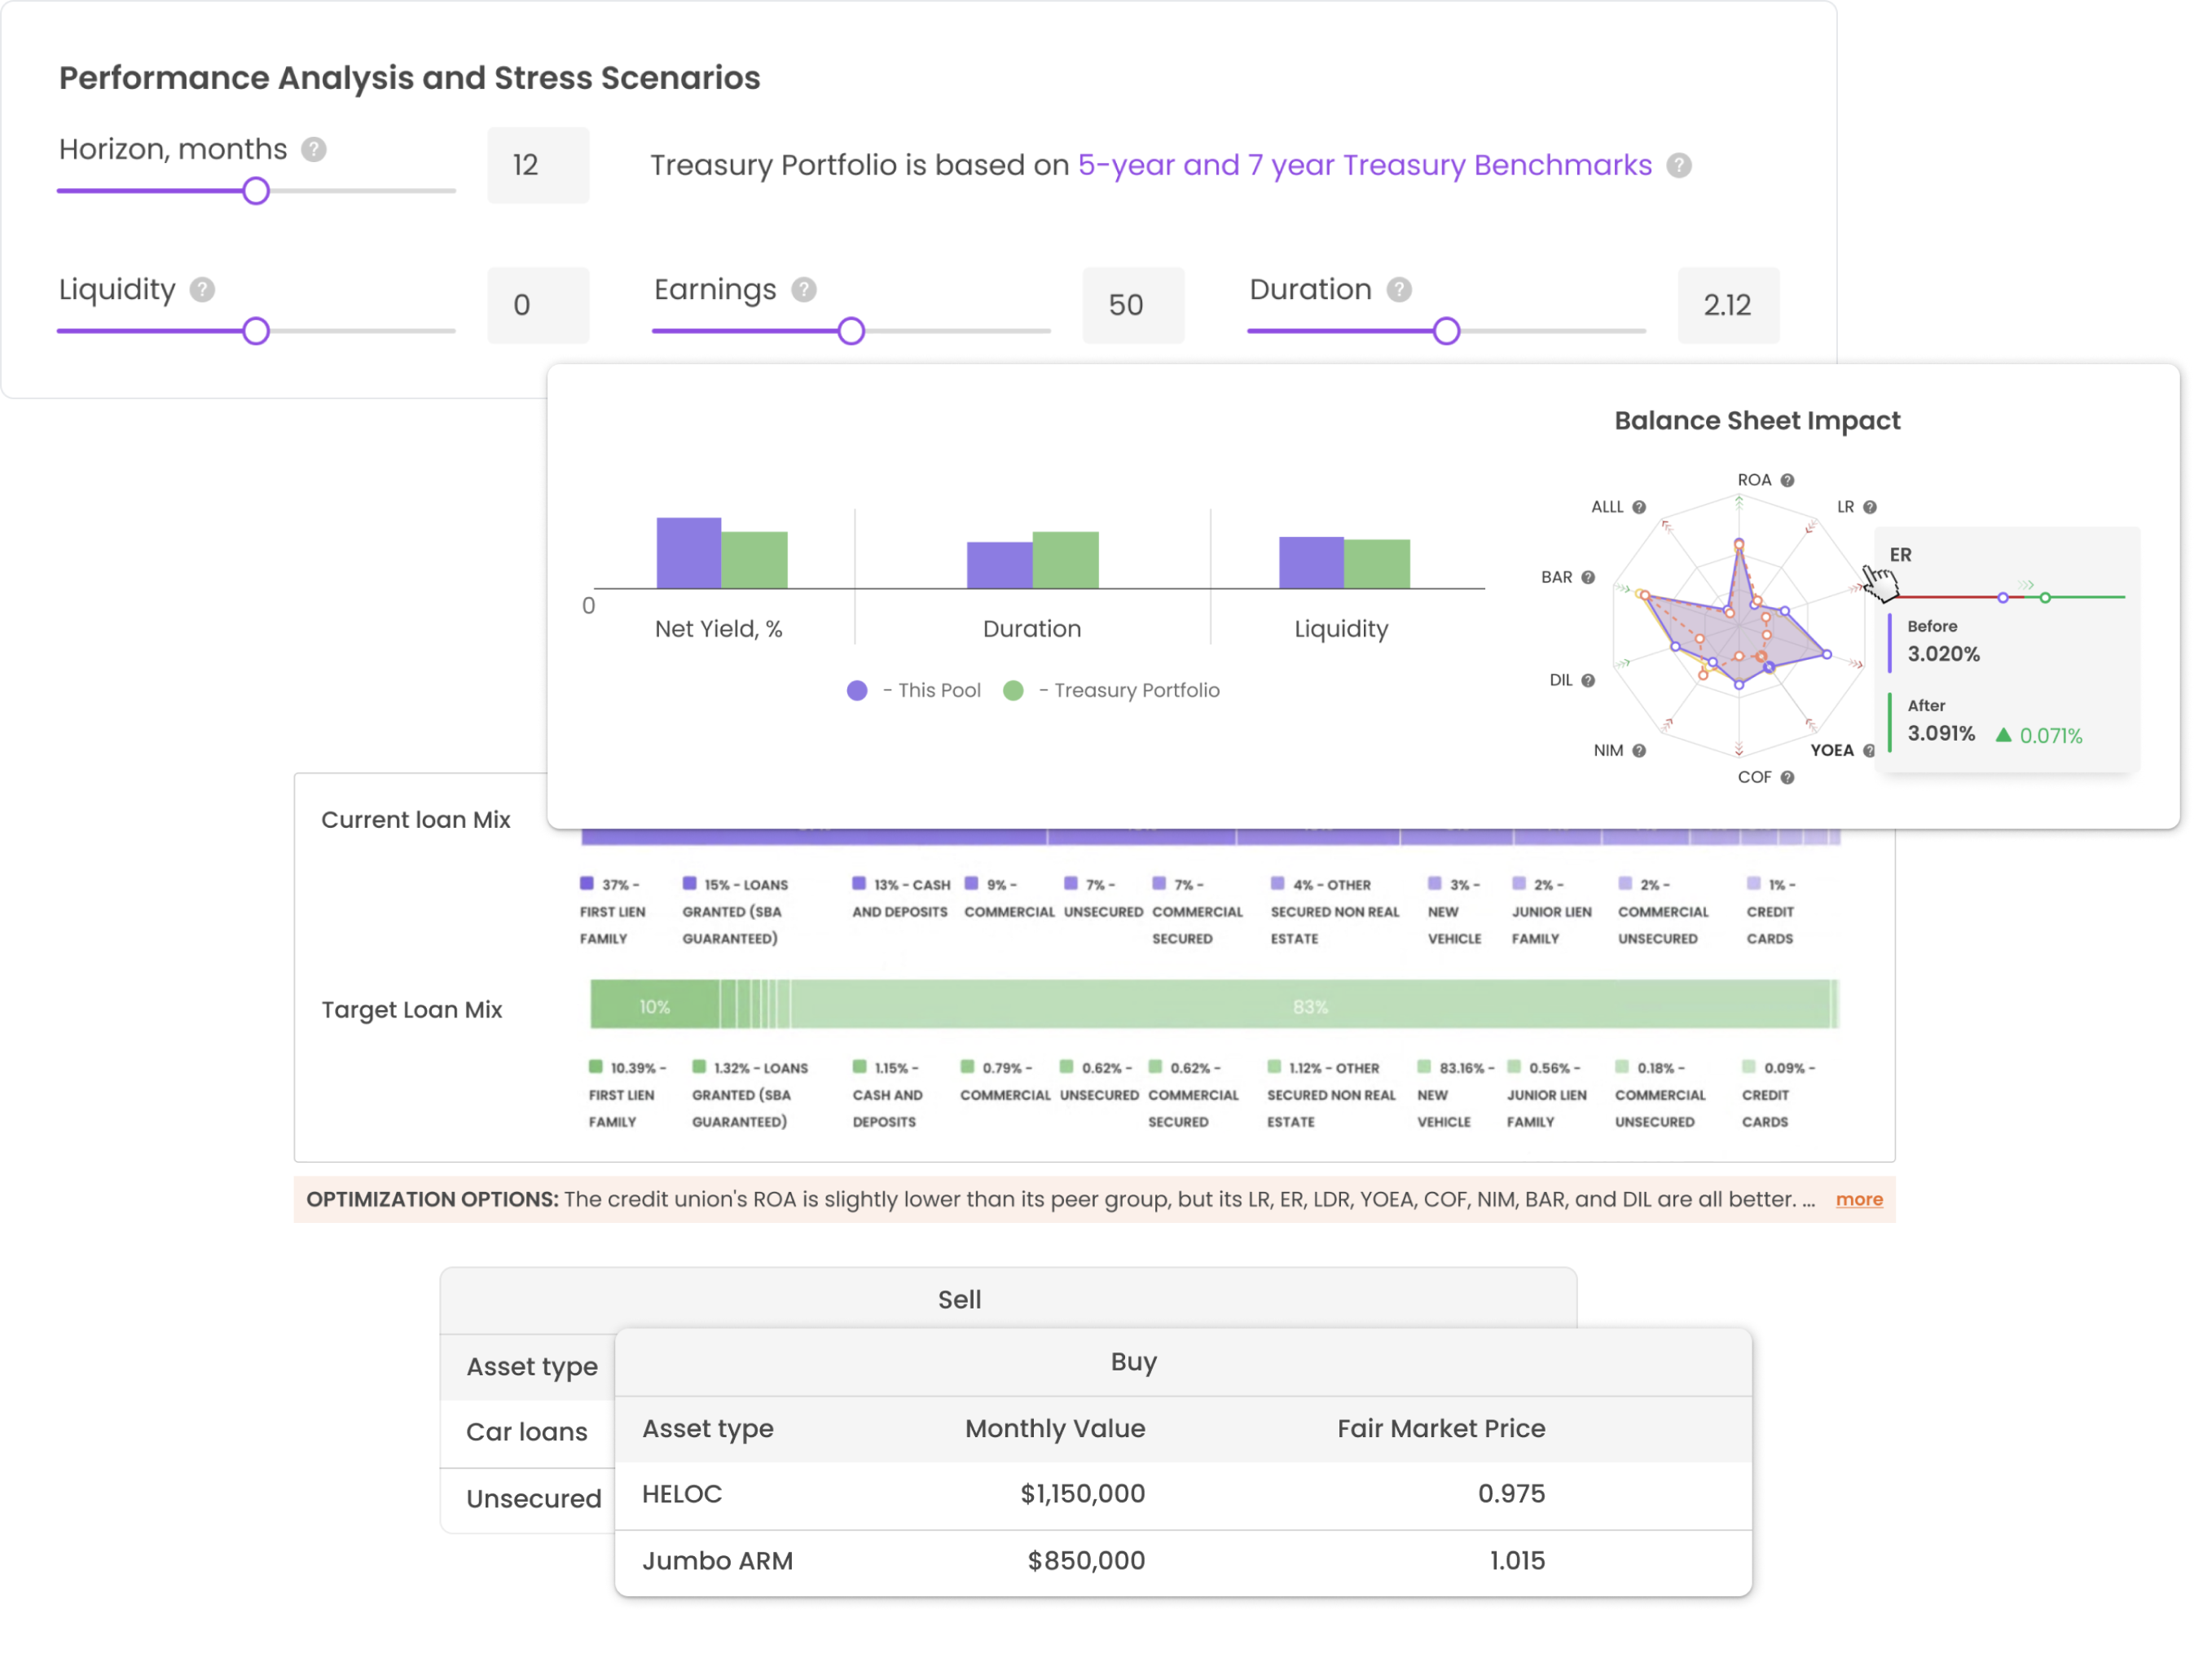Screen dimensions: 2194x1680
Task: Click help icon beside Duration label
Action: point(1399,290)
